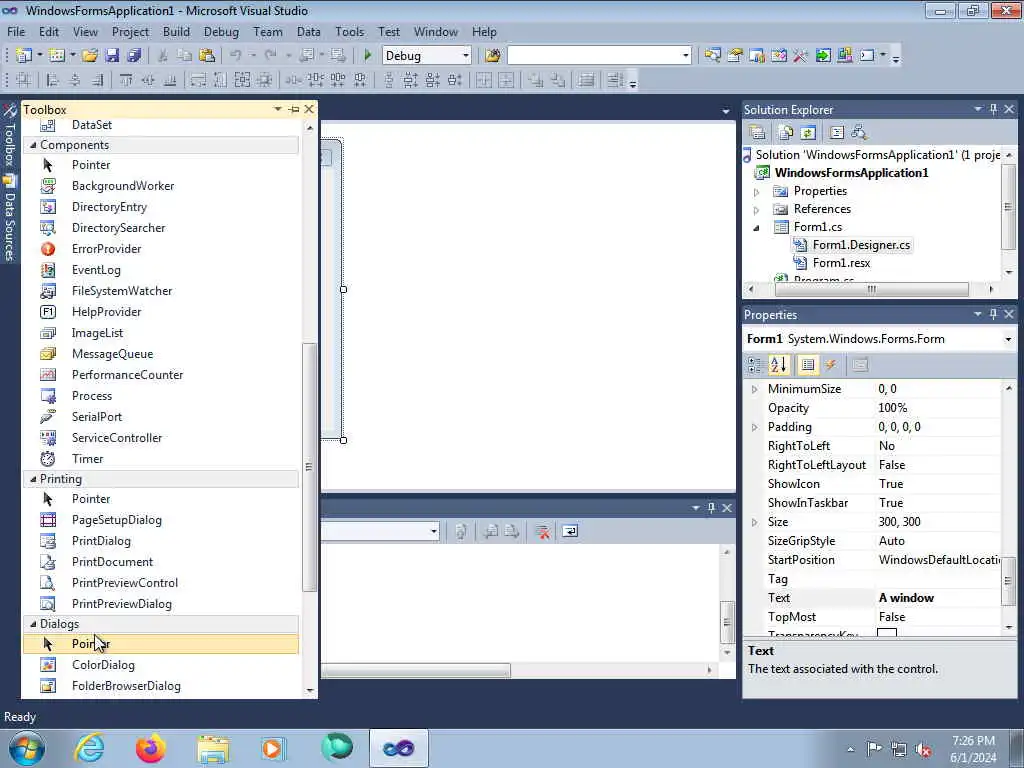Toggle auto-hide pin on Solution Explorer

(993, 109)
